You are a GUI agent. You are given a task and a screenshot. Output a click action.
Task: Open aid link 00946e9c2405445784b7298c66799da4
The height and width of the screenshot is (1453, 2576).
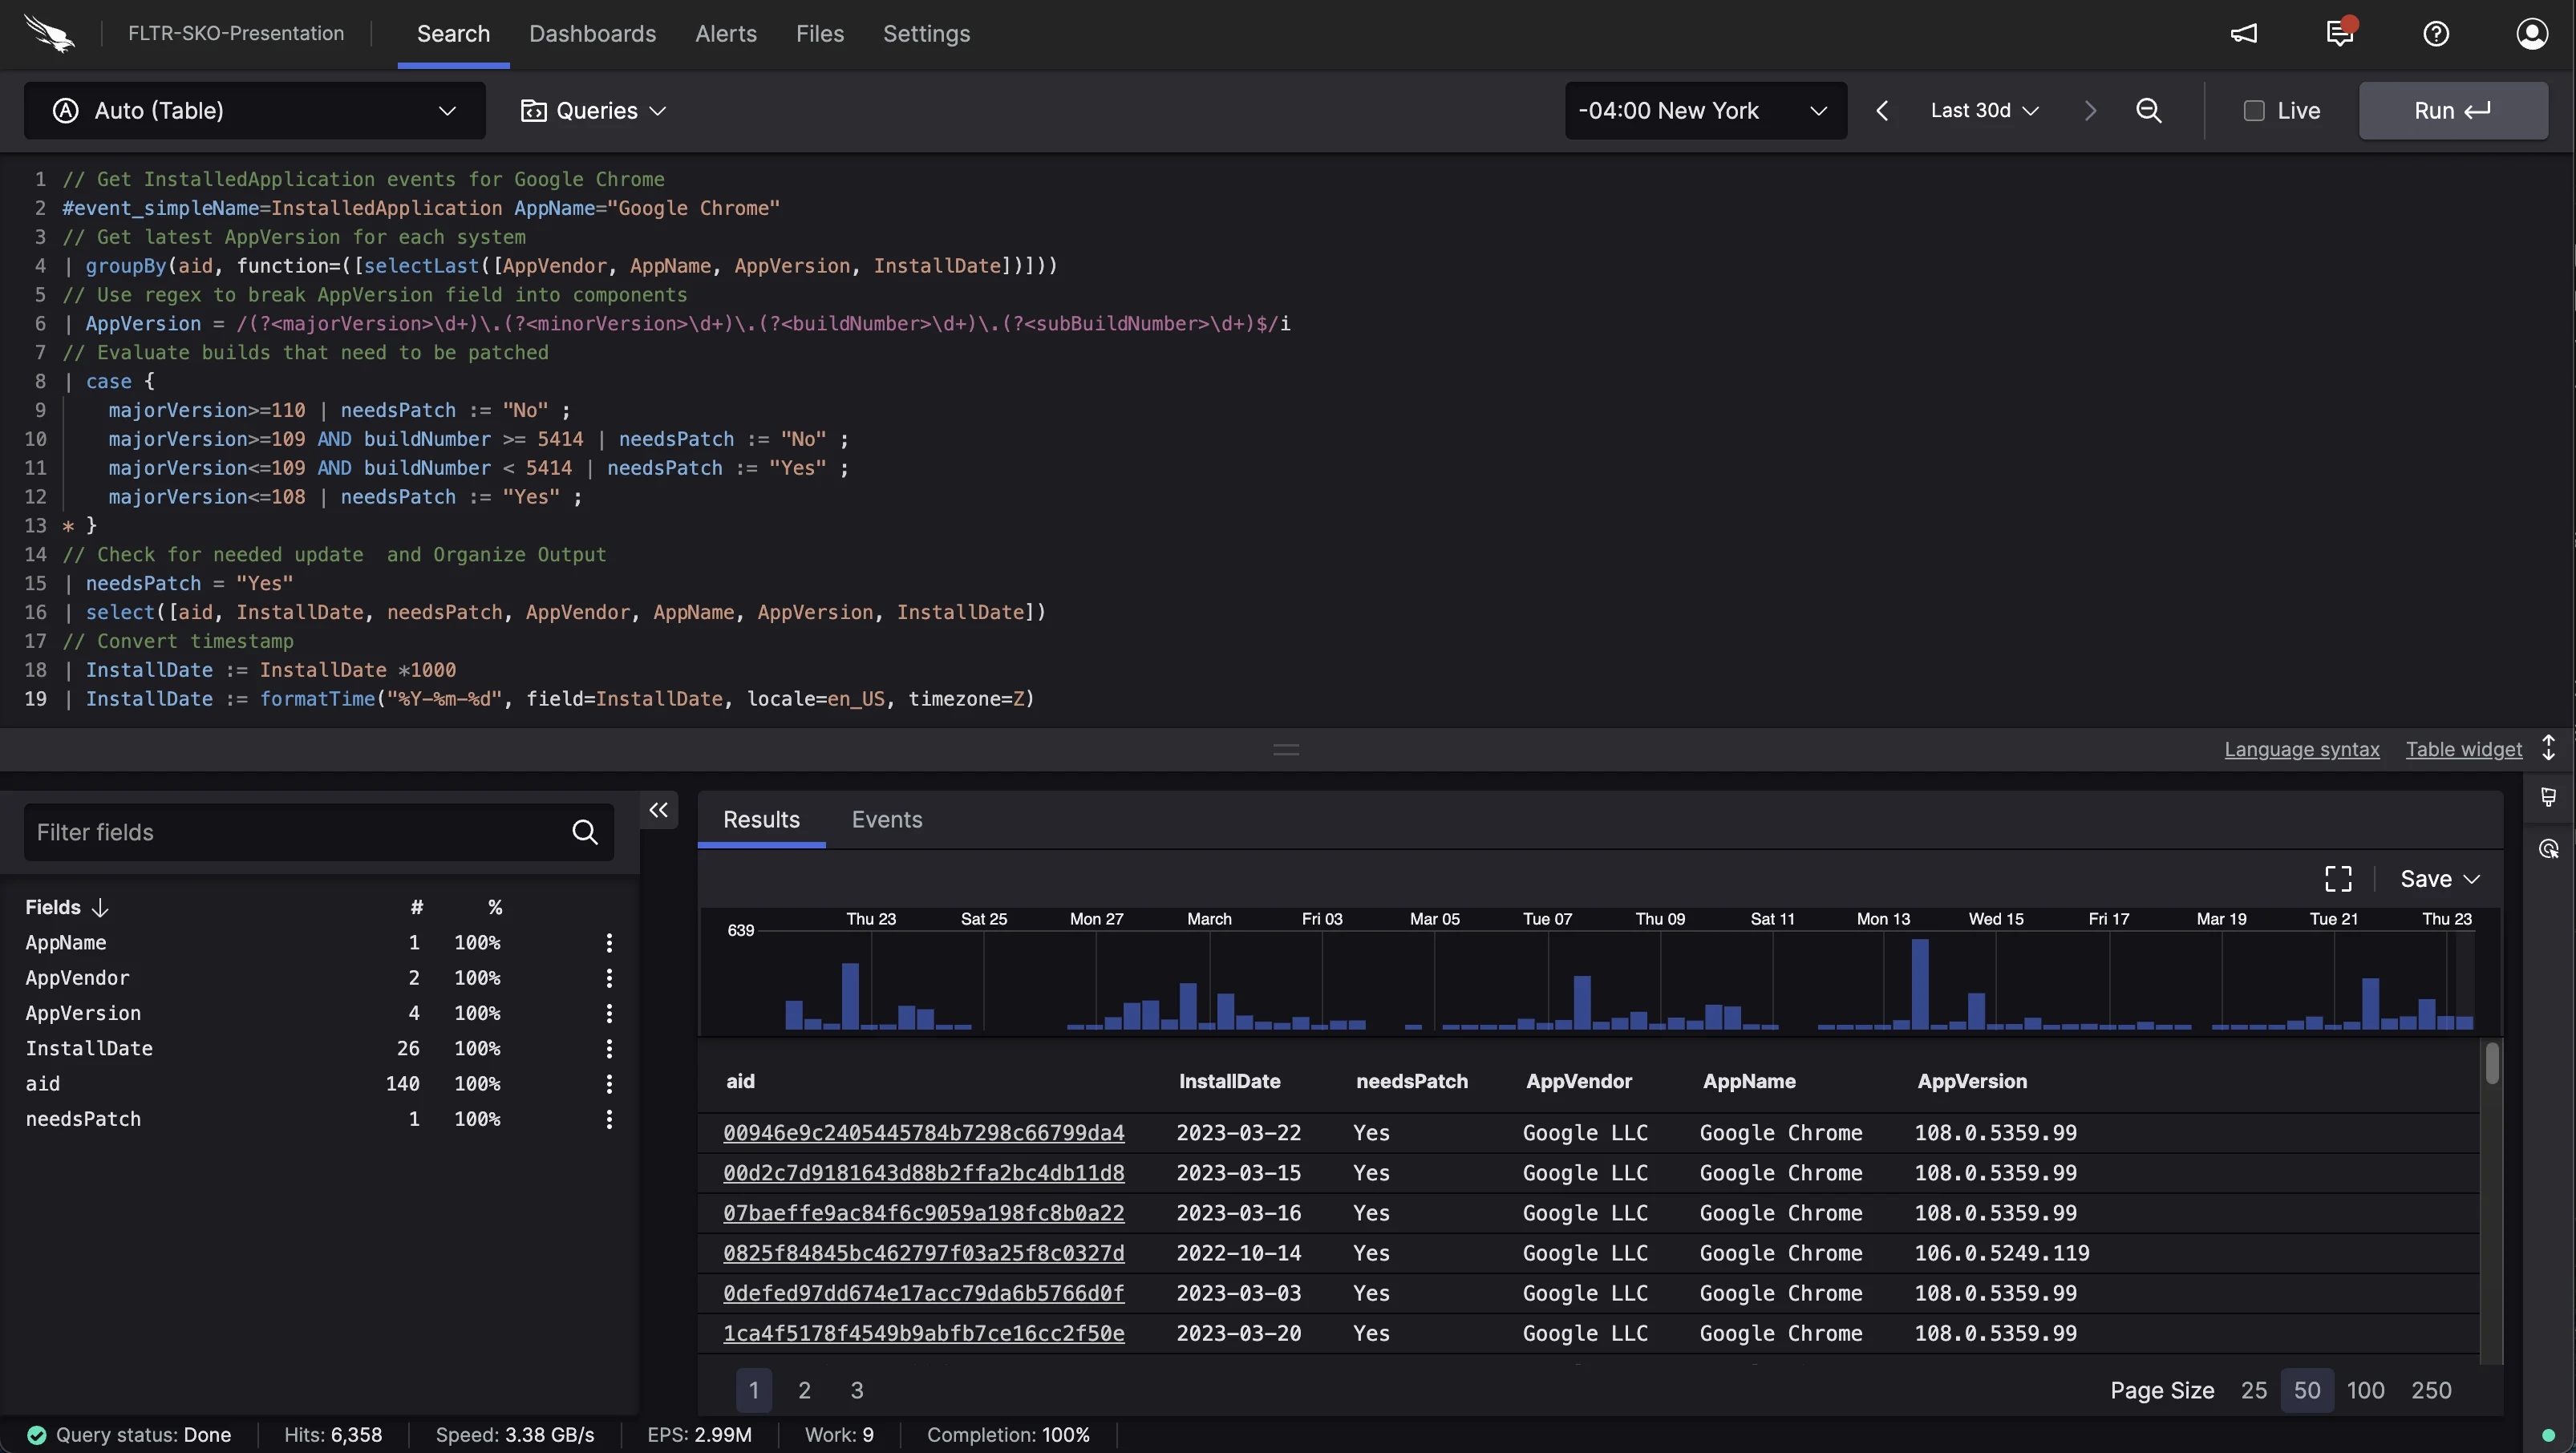coord(924,1132)
